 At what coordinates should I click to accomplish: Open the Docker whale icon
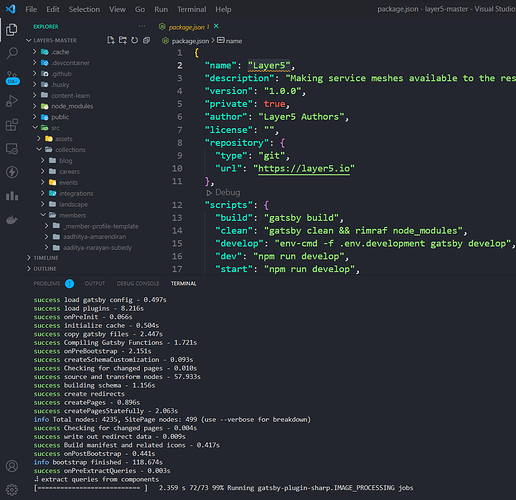click(x=12, y=220)
